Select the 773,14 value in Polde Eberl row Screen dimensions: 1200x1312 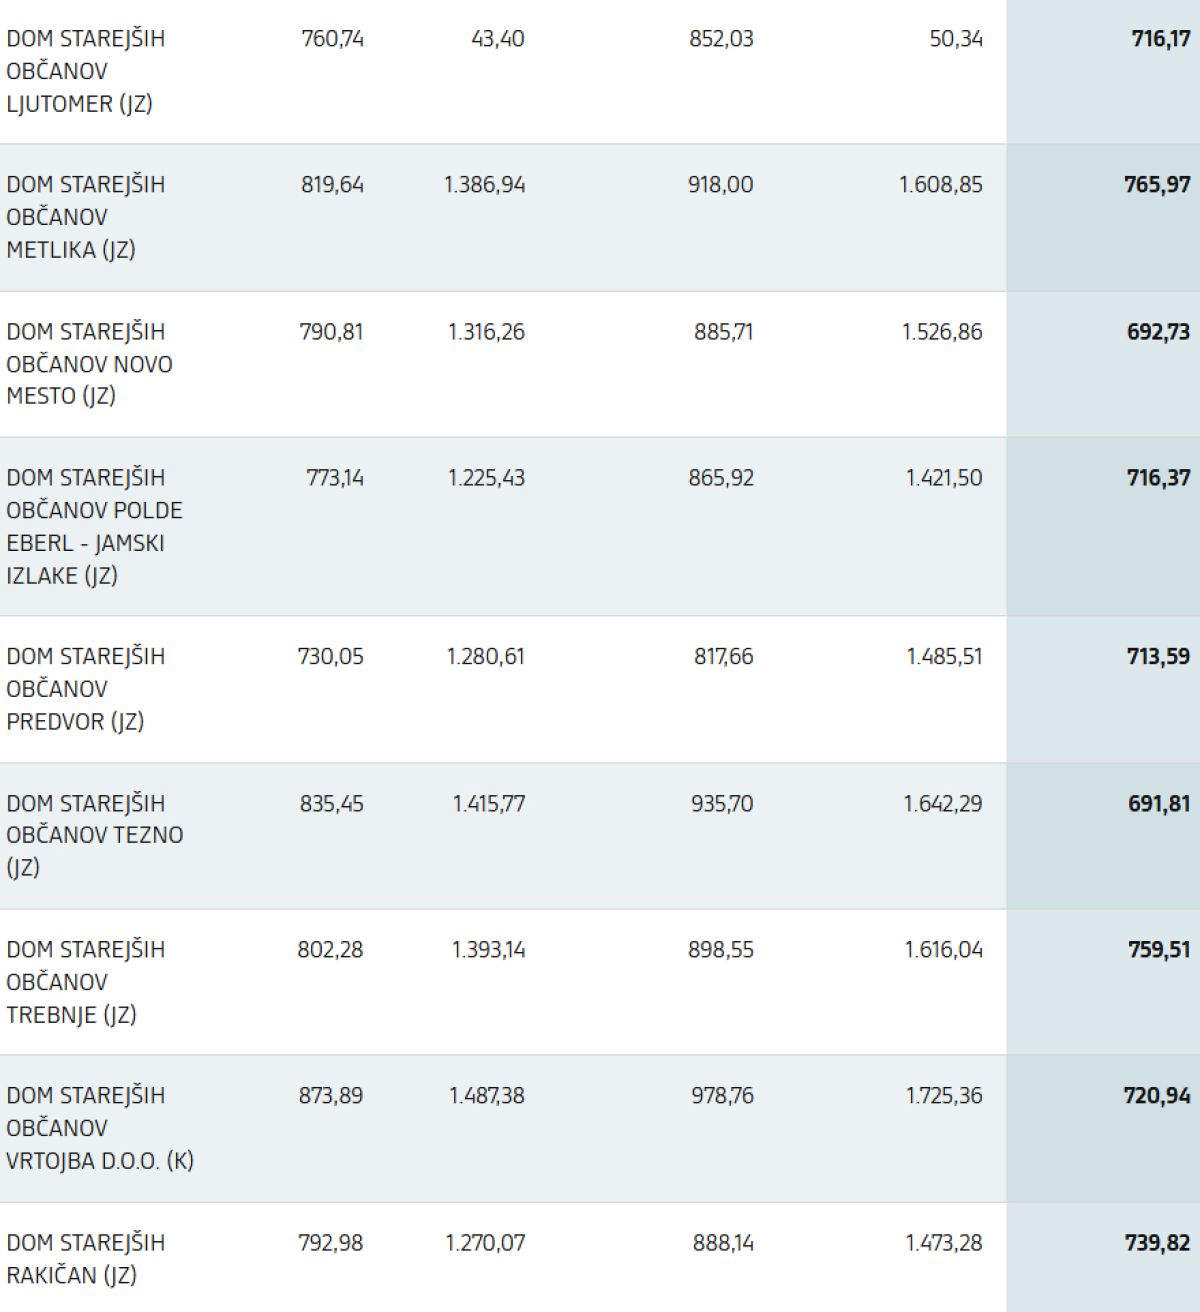click(335, 478)
